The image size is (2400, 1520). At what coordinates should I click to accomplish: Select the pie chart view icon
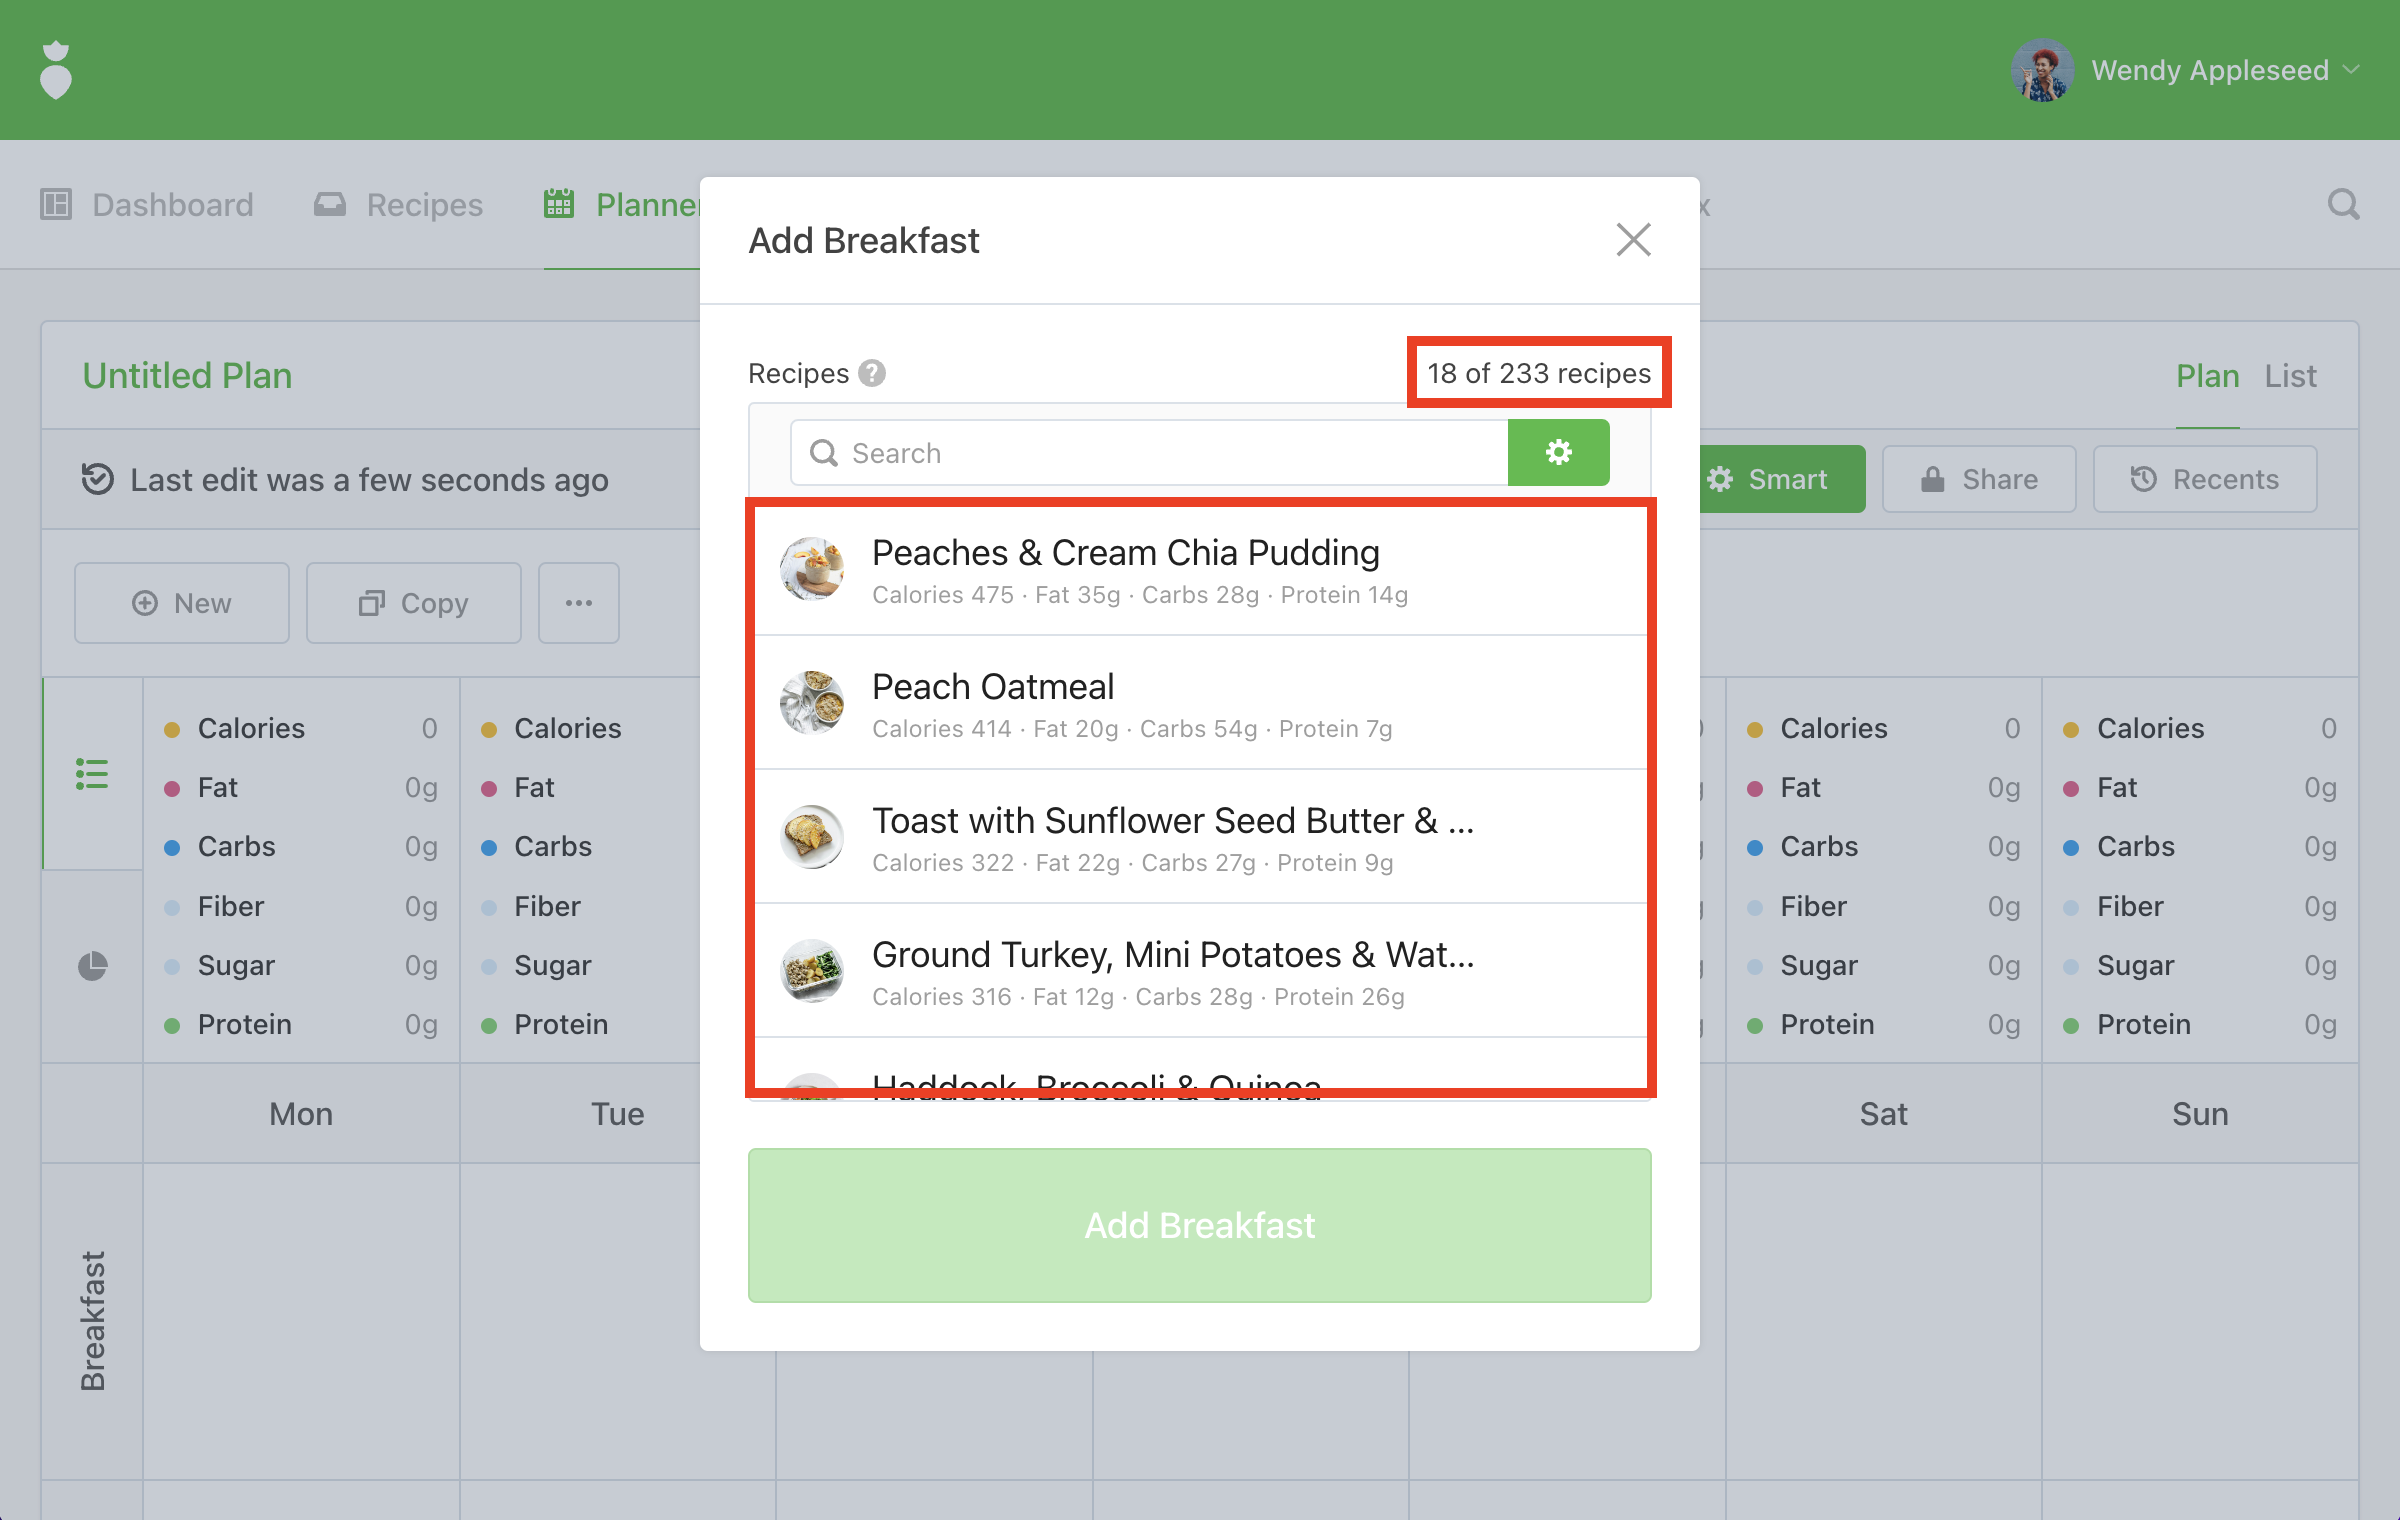point(92,966)
